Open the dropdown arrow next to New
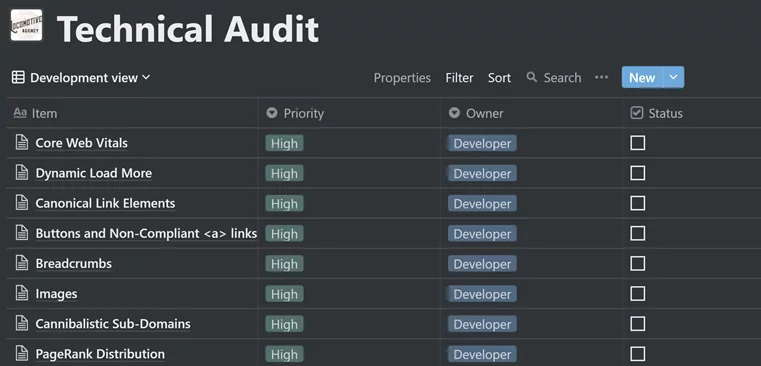 pyautogui.click(x=673, y=77)
